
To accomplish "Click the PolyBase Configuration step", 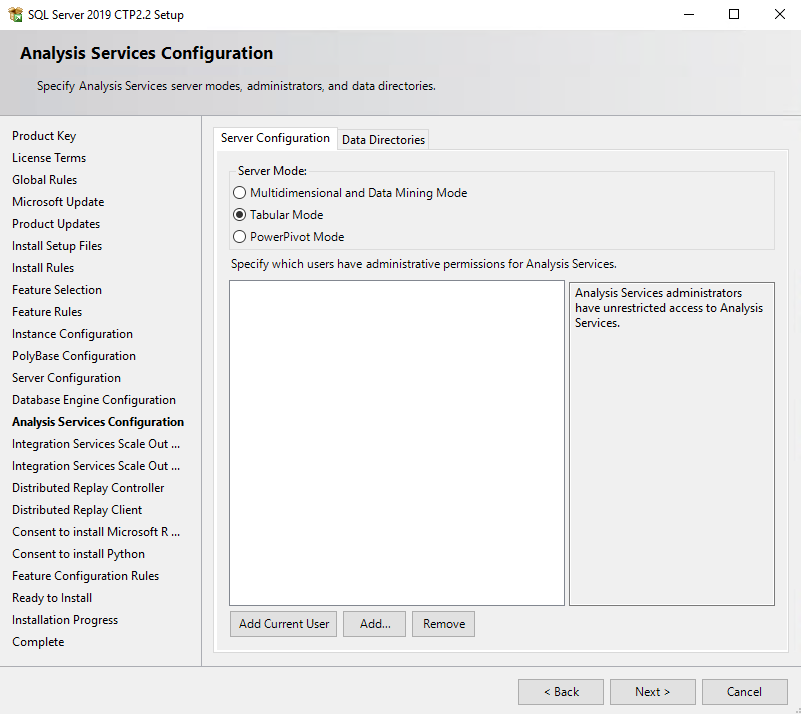I will point(74,355).
